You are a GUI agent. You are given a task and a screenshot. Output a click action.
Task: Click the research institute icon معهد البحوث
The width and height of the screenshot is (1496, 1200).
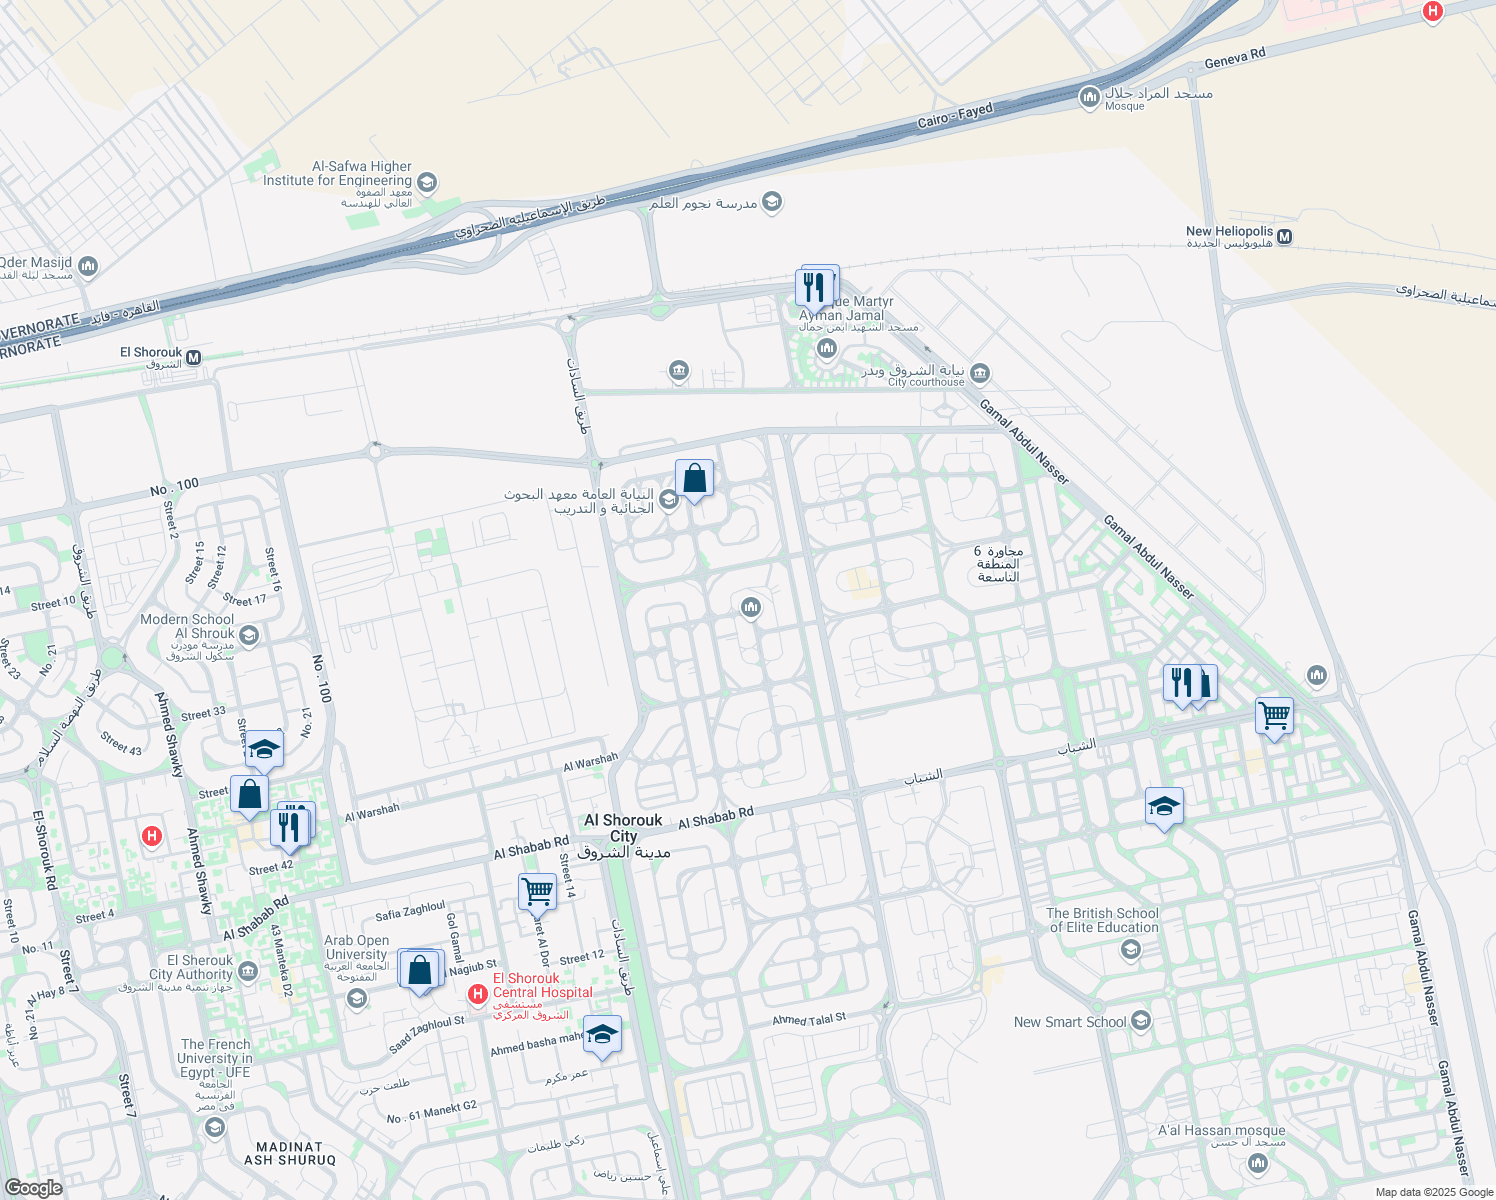(668, 498)
